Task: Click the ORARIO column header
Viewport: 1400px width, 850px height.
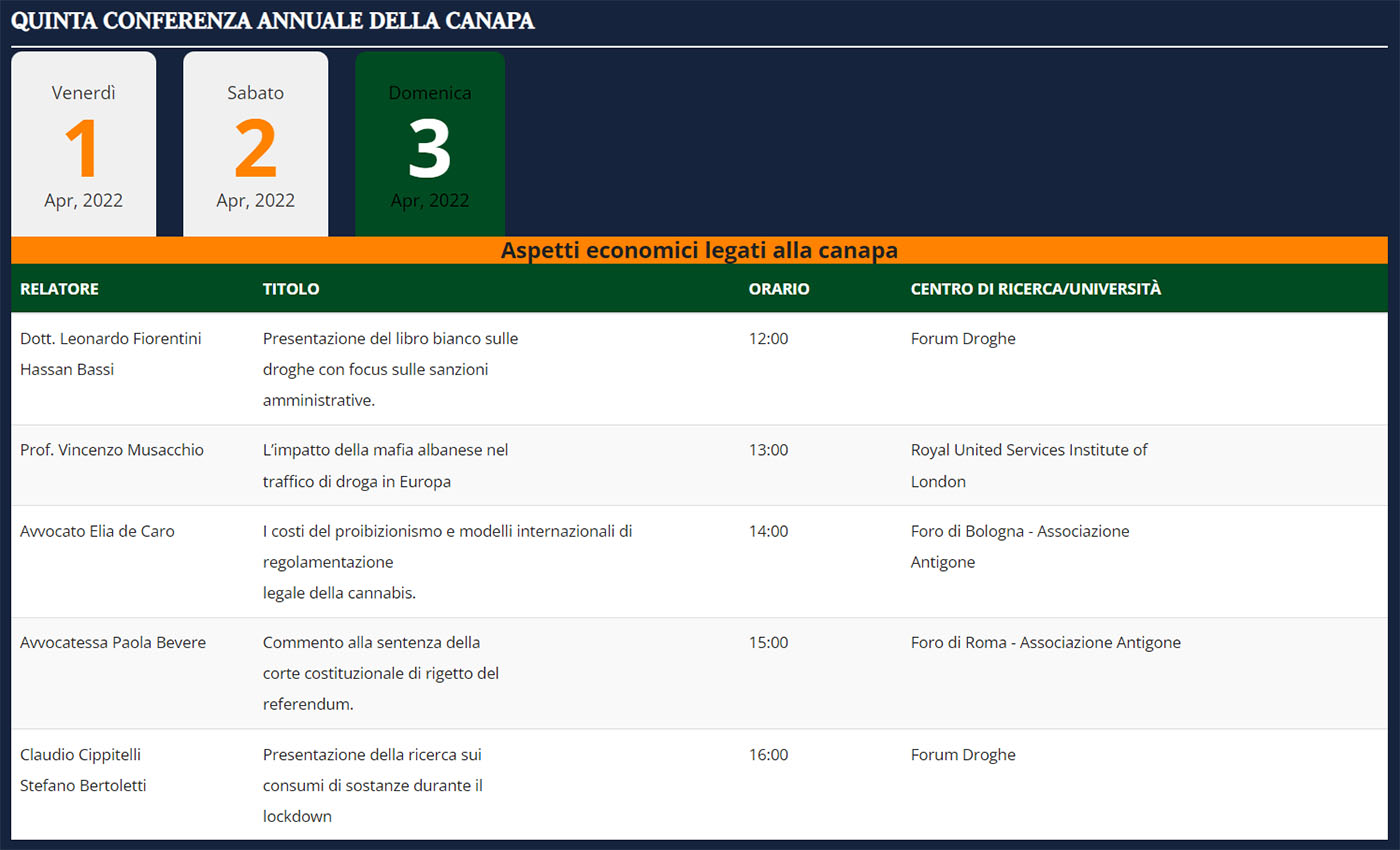Action: pyautogui.click(x=779, y=289)
